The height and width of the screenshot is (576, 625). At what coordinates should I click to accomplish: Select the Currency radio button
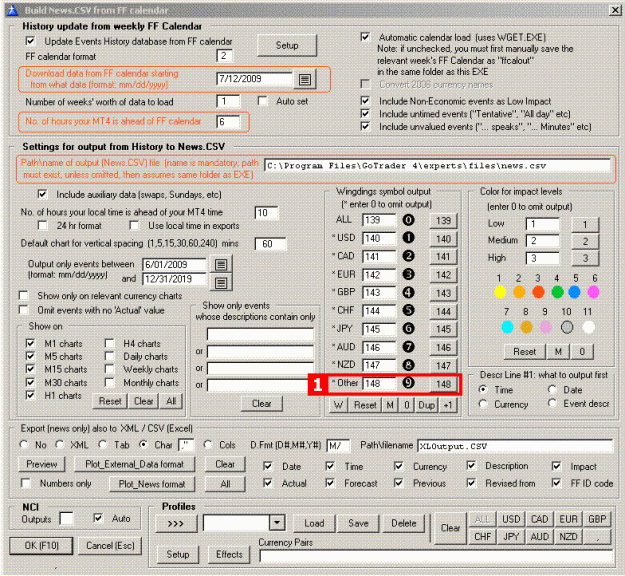pyautogui.click(x=483, y=404)
